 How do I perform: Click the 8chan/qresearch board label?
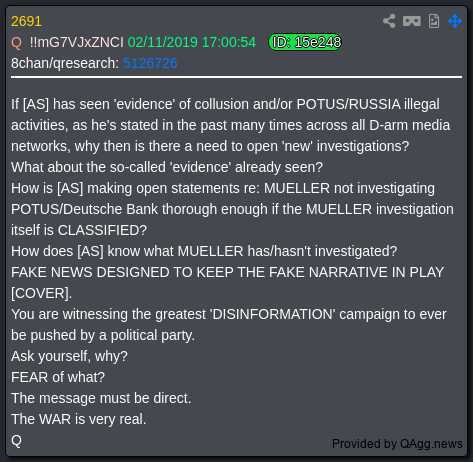(65, 63)
